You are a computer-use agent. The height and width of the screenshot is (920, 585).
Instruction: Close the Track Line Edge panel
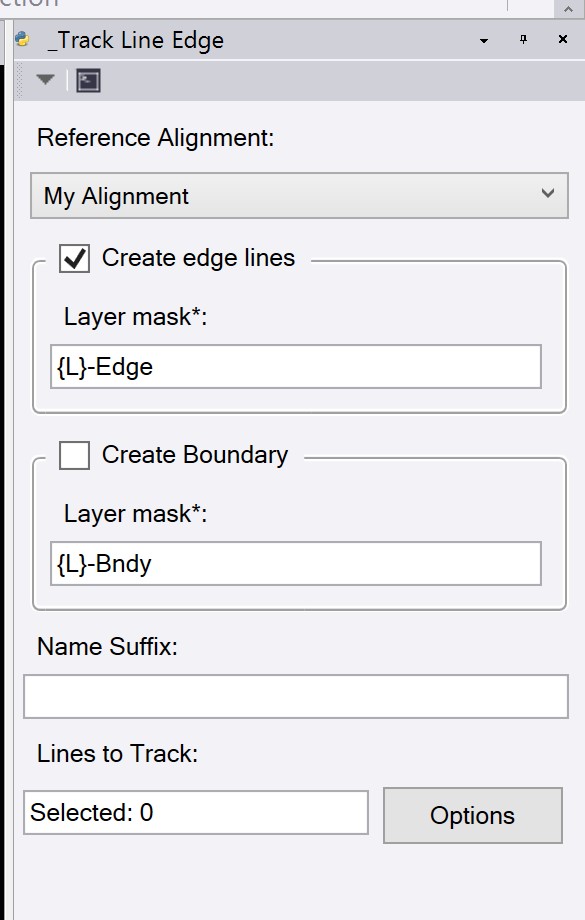(563, 39)
